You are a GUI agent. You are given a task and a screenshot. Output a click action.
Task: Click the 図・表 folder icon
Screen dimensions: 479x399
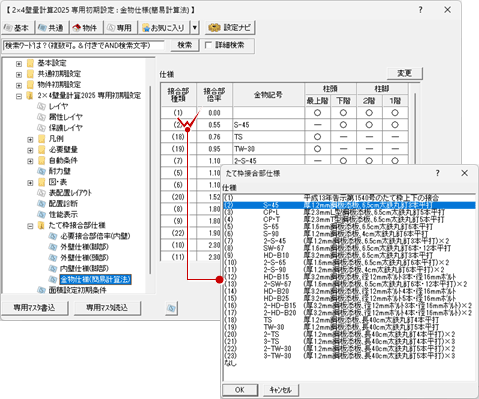coord(42,182)
